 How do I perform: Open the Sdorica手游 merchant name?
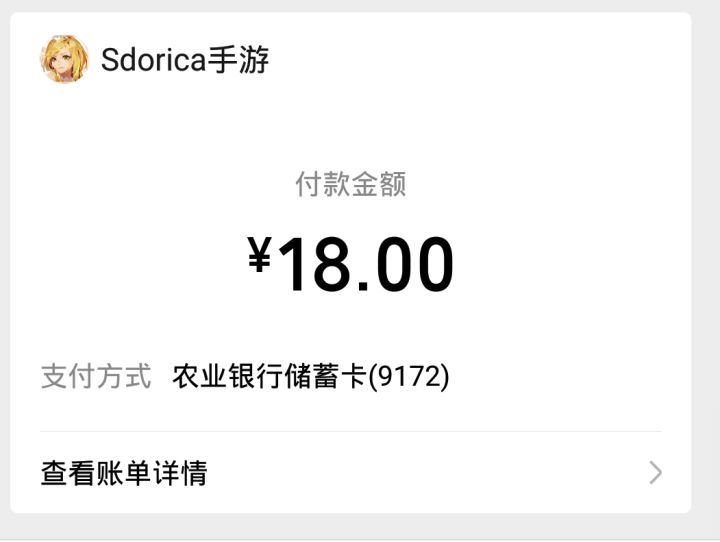coord(185,60)
